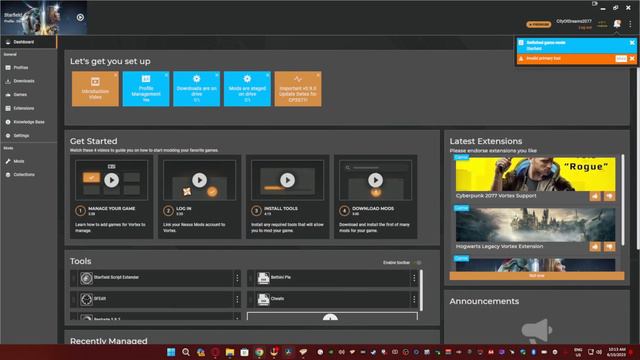Open the Bethini Pie options menu

tap(414, 278)
